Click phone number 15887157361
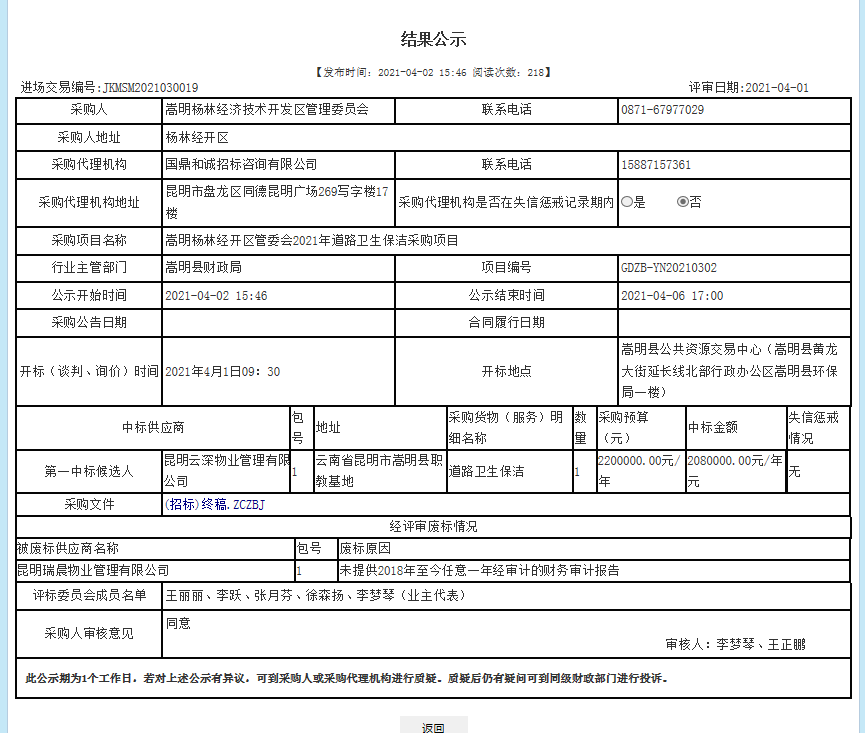Screen dimensions: 865x733 tap(656, 165)
